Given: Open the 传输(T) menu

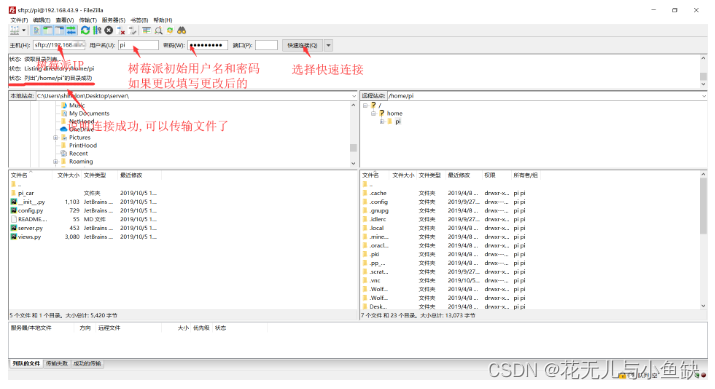Looking at the screenshot, I should (88, 20).
